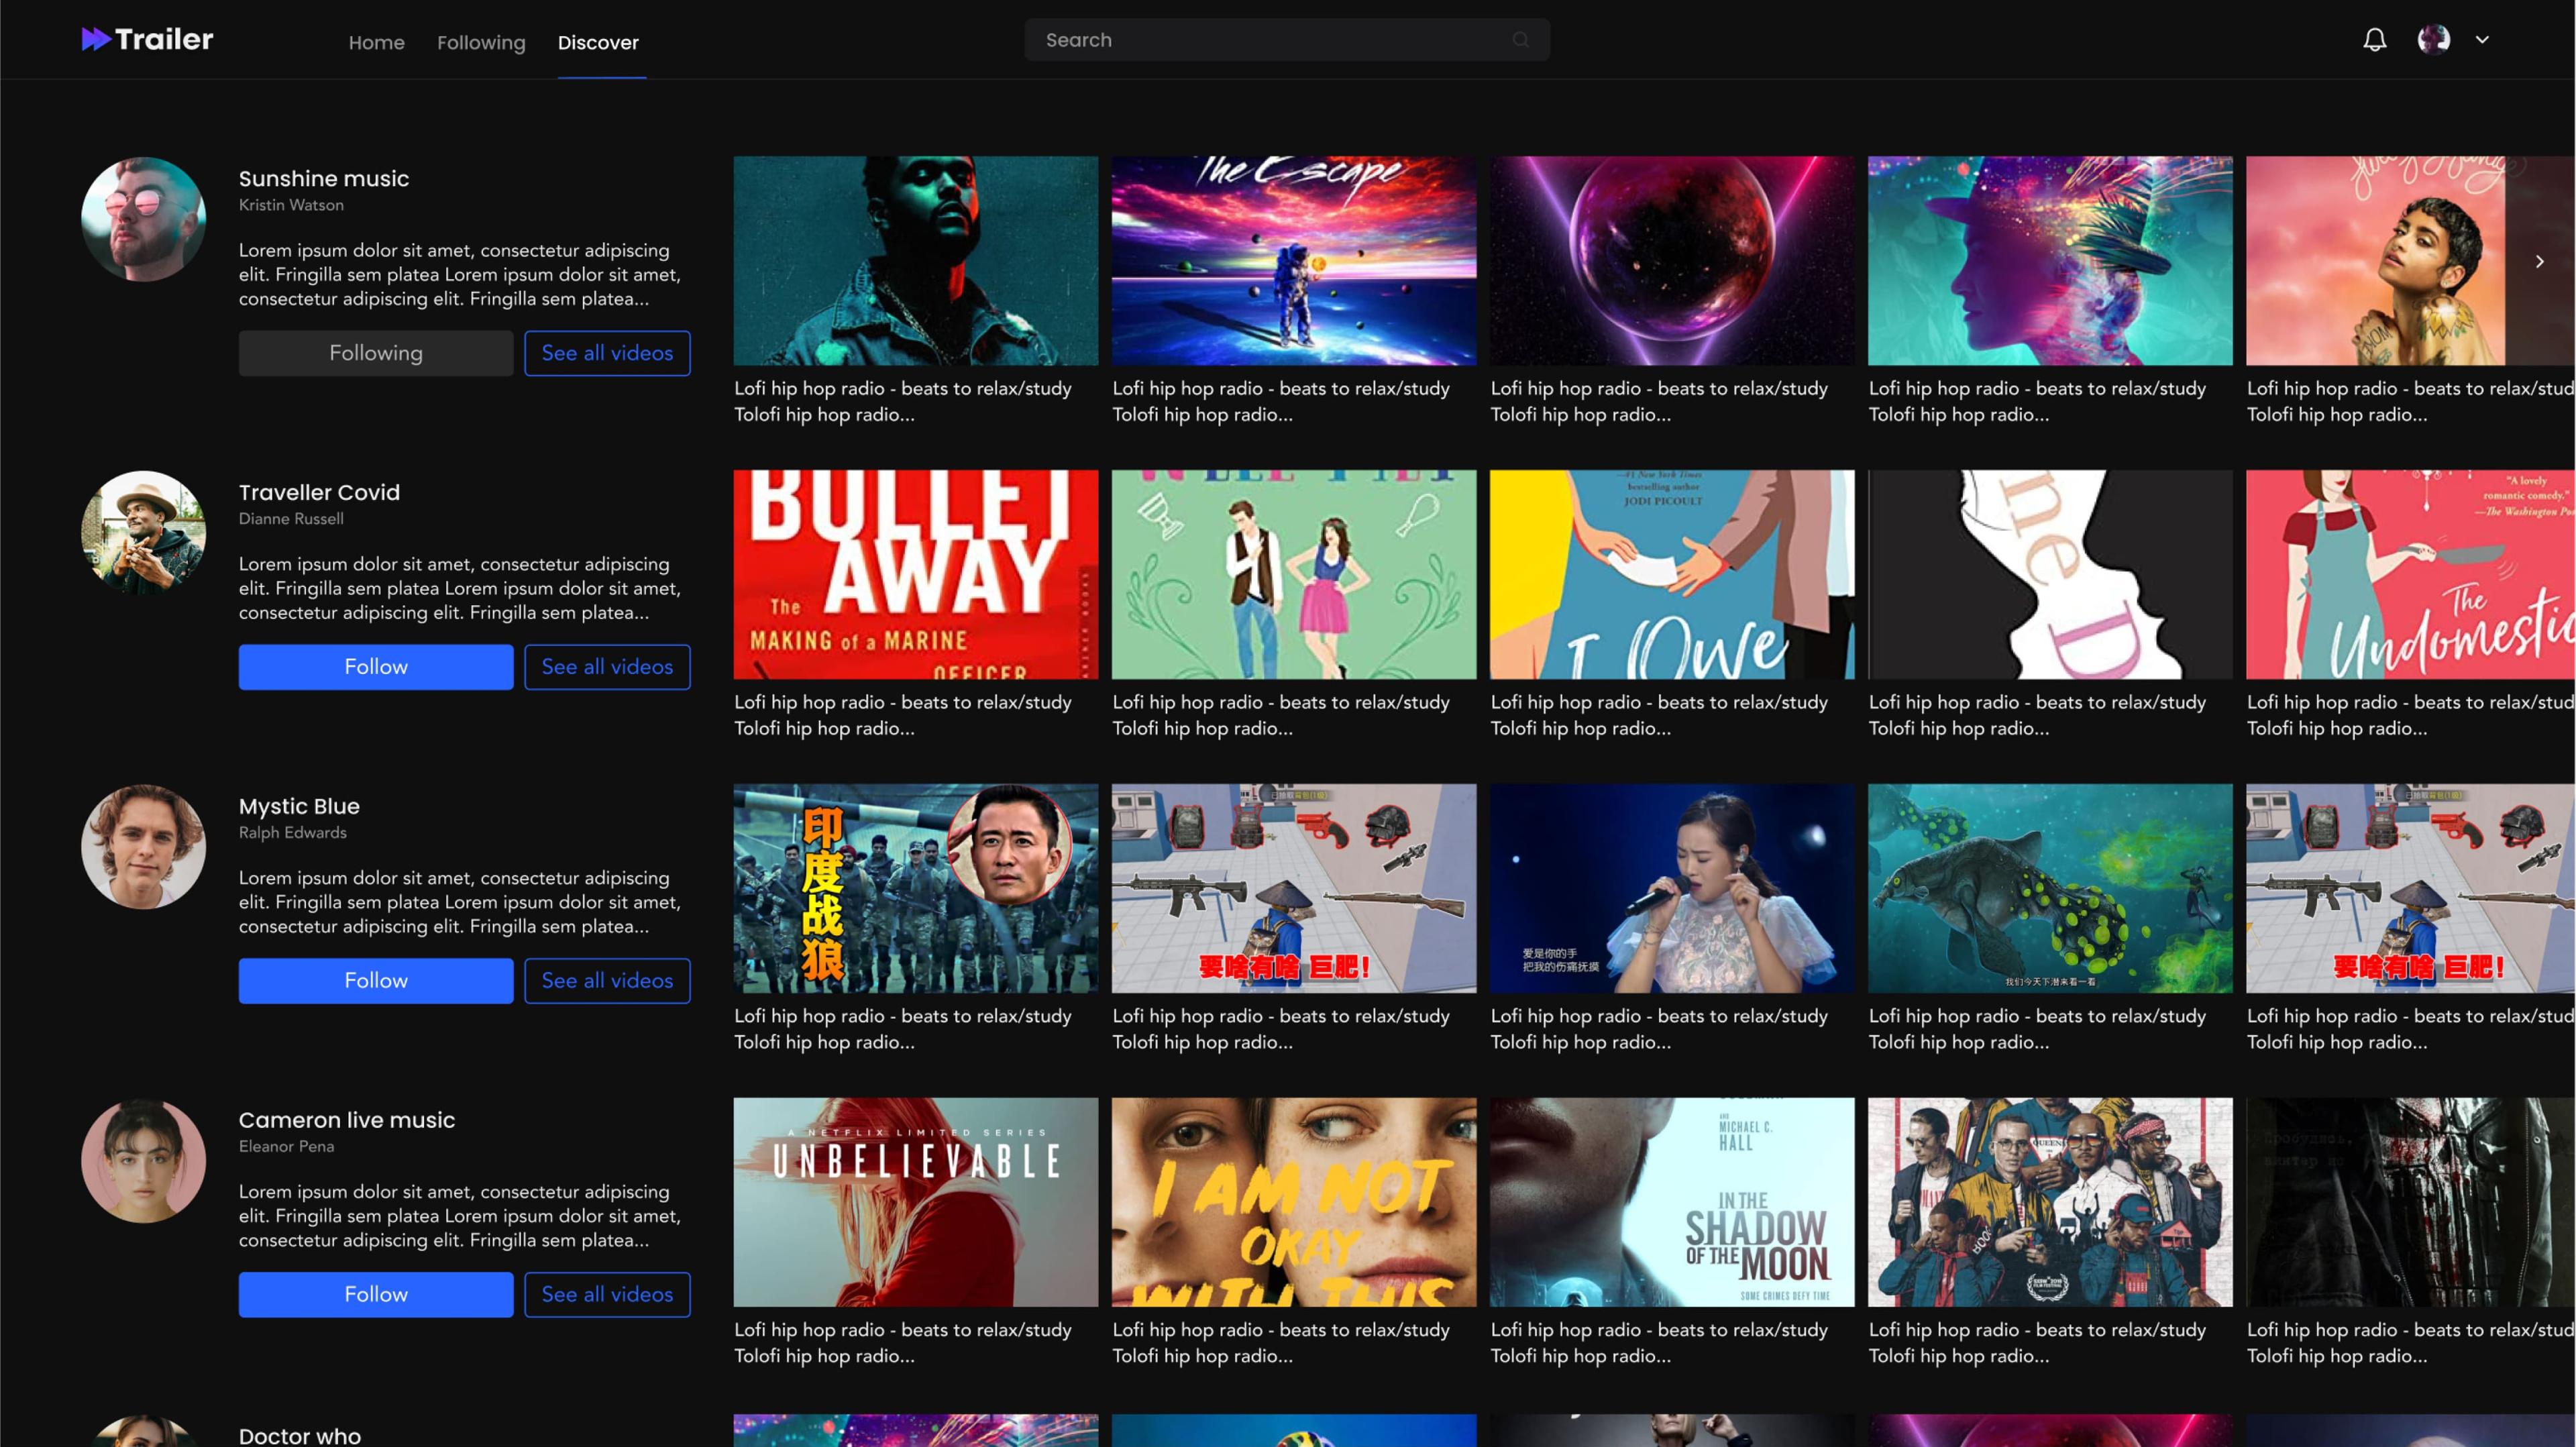This screenshot has height=1447, width=2576.
Task: Play the Chinese soldiers movie video
Action: 916,889
